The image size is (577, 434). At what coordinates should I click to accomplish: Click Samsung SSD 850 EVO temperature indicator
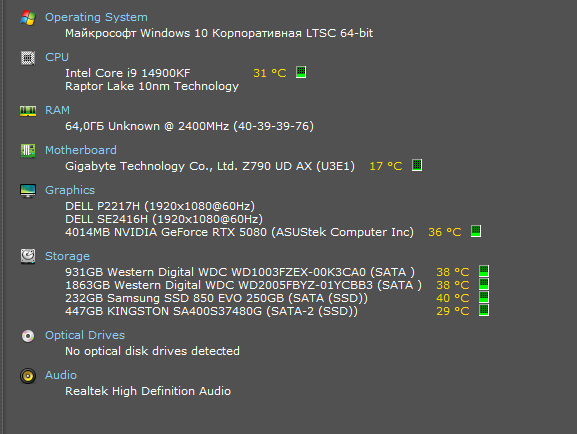pyautogui.click(x=484, y=297)
